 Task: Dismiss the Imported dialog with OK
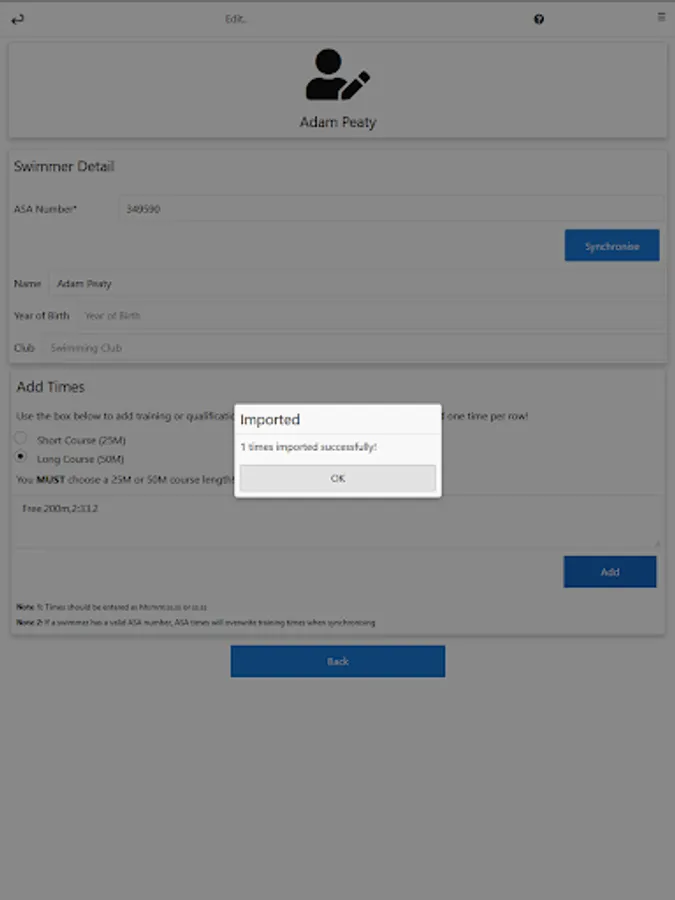(x=338, y=478)
